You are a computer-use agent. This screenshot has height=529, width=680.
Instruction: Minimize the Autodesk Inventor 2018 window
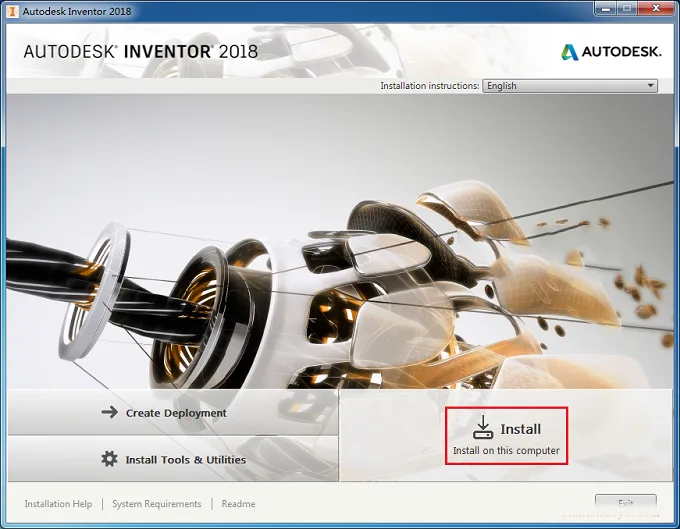[x=606, y=9]
